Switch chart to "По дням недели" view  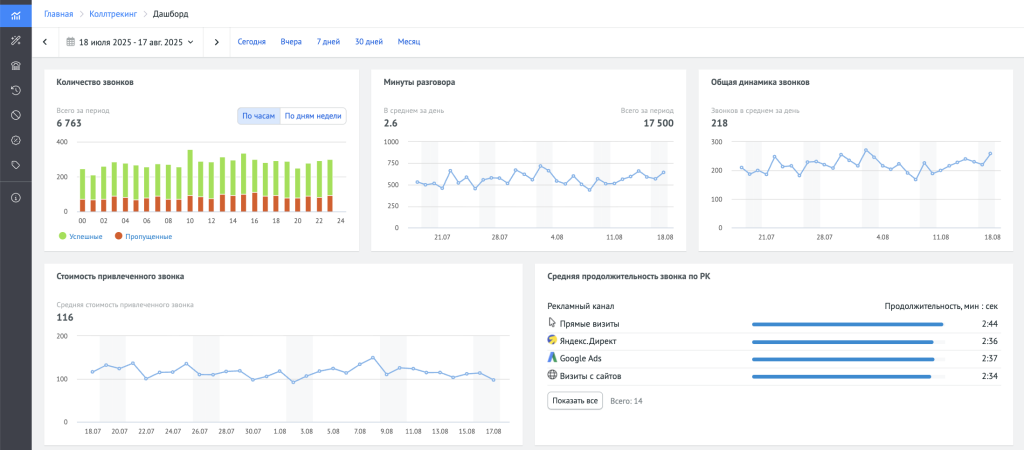click(313, 116)
